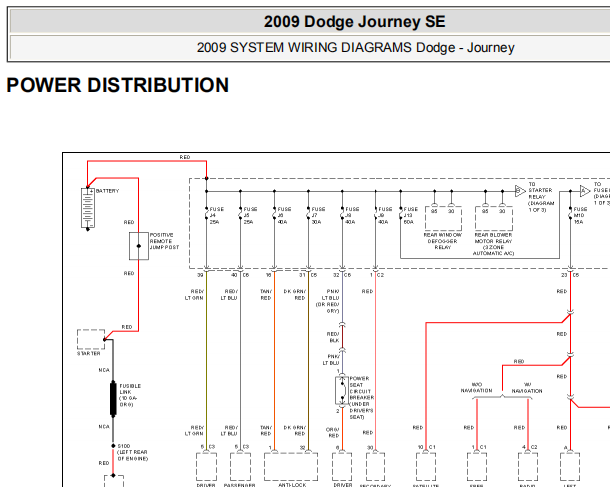610x487 pixels.
Task: Click the "PNK/ LT BLU (OR RED/ GRY)" wire label
Action: [x=328, y=301]
